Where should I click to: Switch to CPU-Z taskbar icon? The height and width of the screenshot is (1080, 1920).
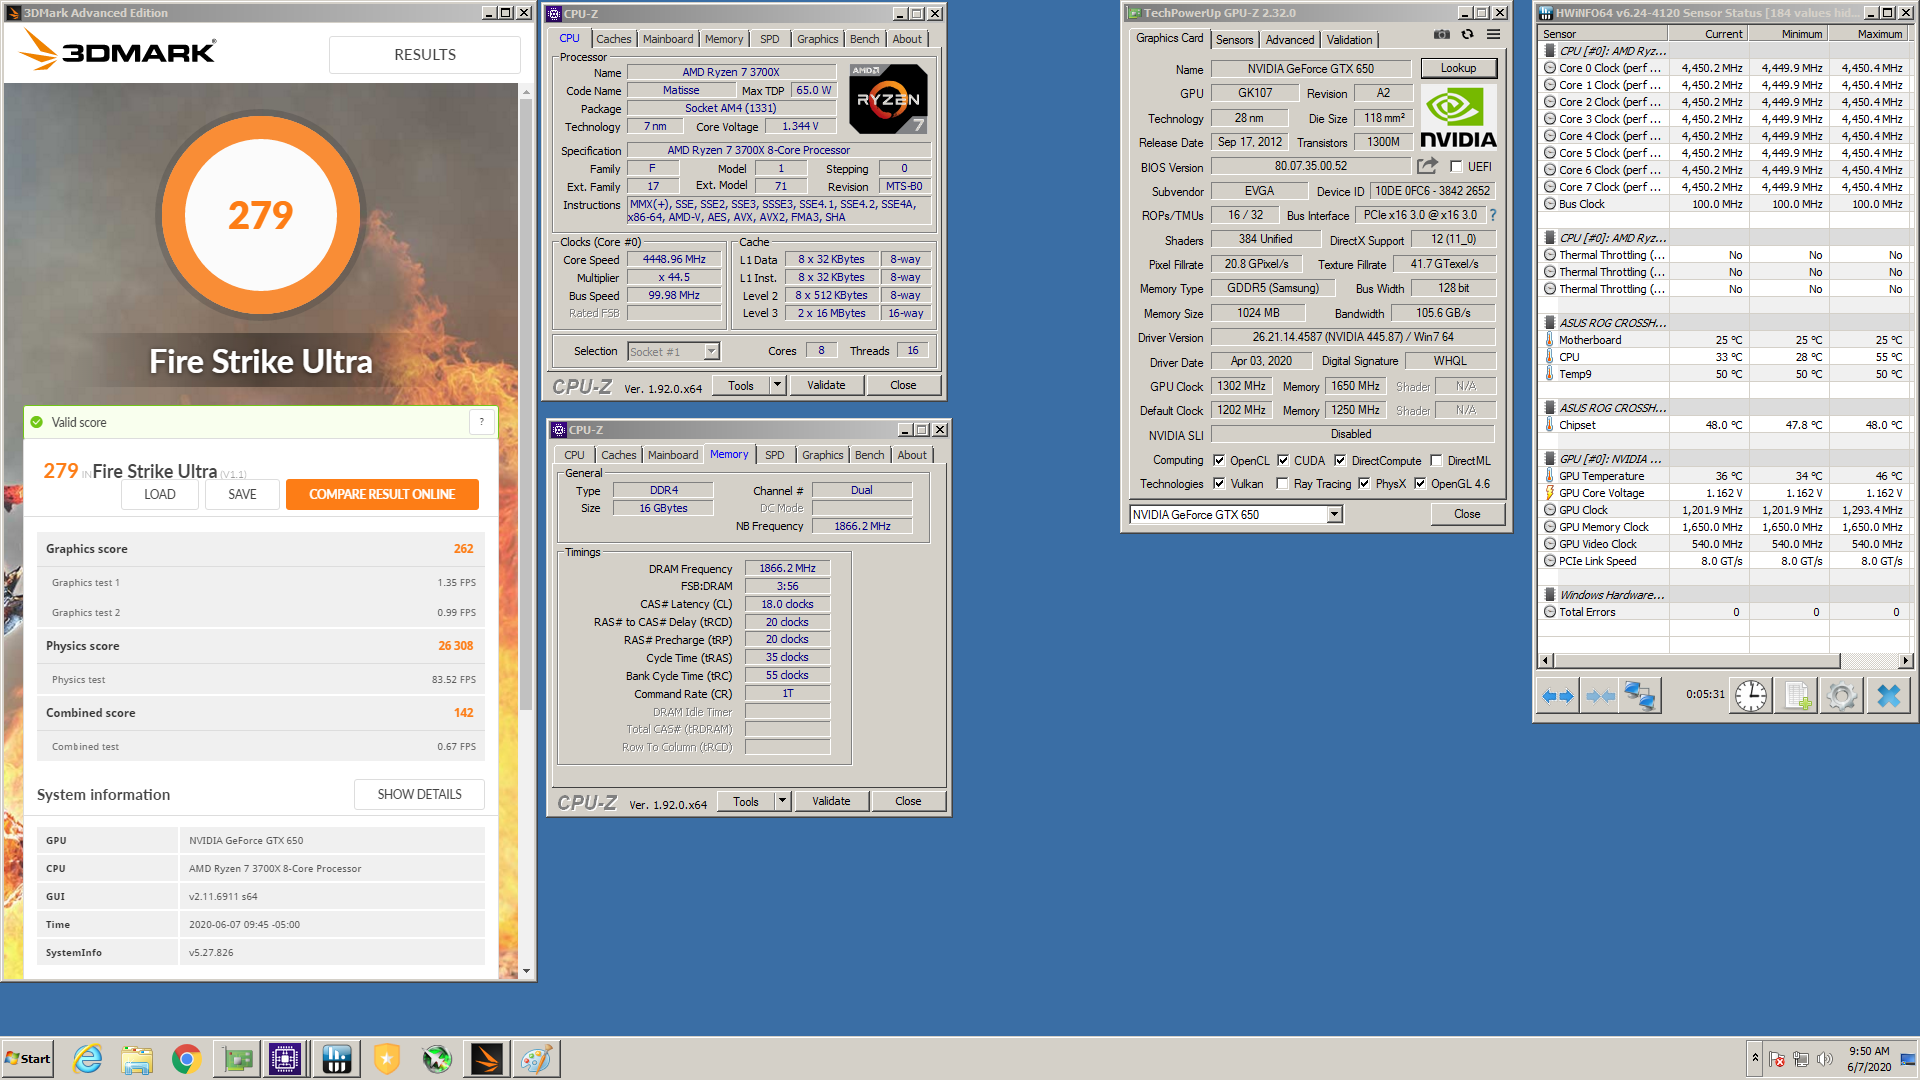[x=285, y=1059]
